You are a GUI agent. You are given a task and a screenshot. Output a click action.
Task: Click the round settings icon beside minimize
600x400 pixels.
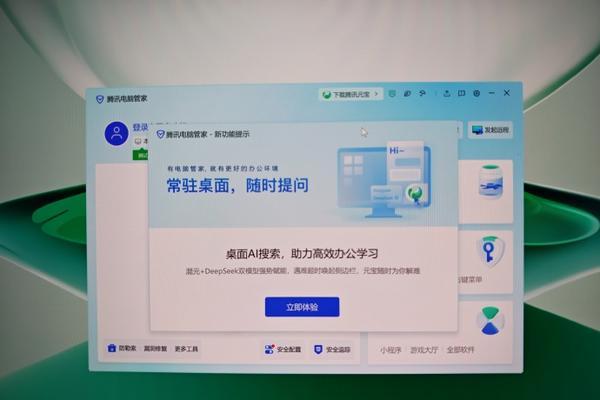(476, 93)
